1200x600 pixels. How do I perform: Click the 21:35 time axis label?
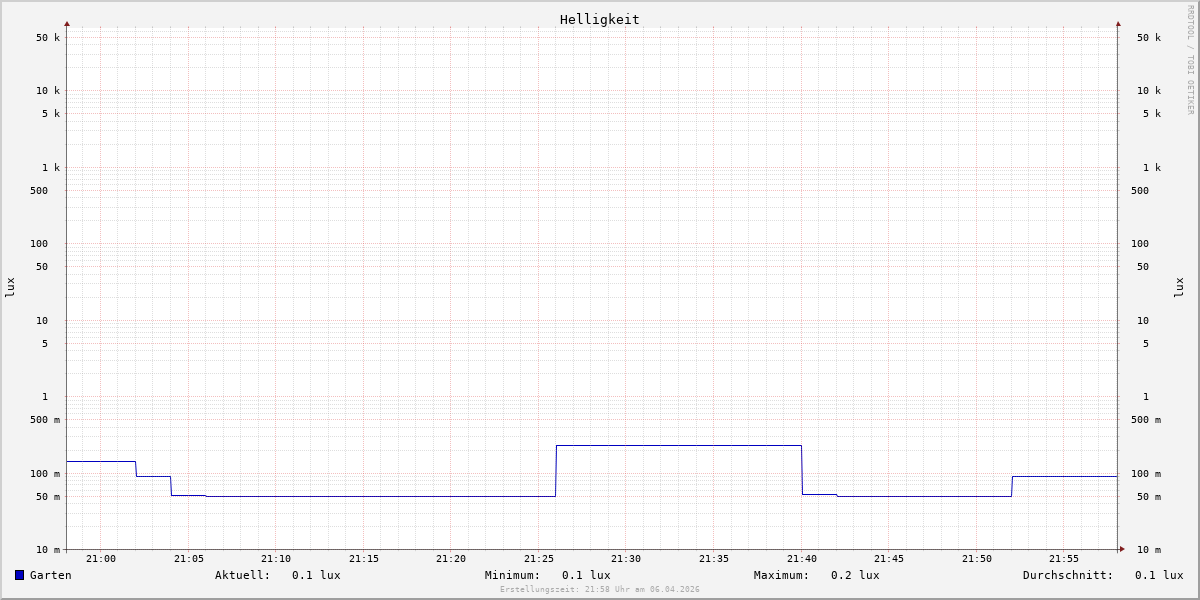(x=714, y=559)
